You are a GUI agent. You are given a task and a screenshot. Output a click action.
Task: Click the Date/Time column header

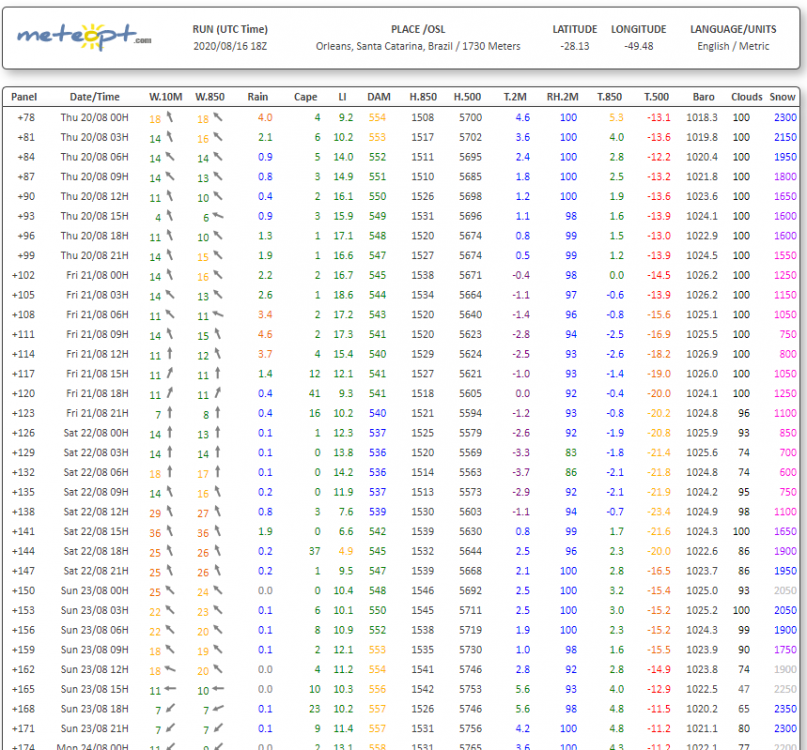[x=95, y=97]
